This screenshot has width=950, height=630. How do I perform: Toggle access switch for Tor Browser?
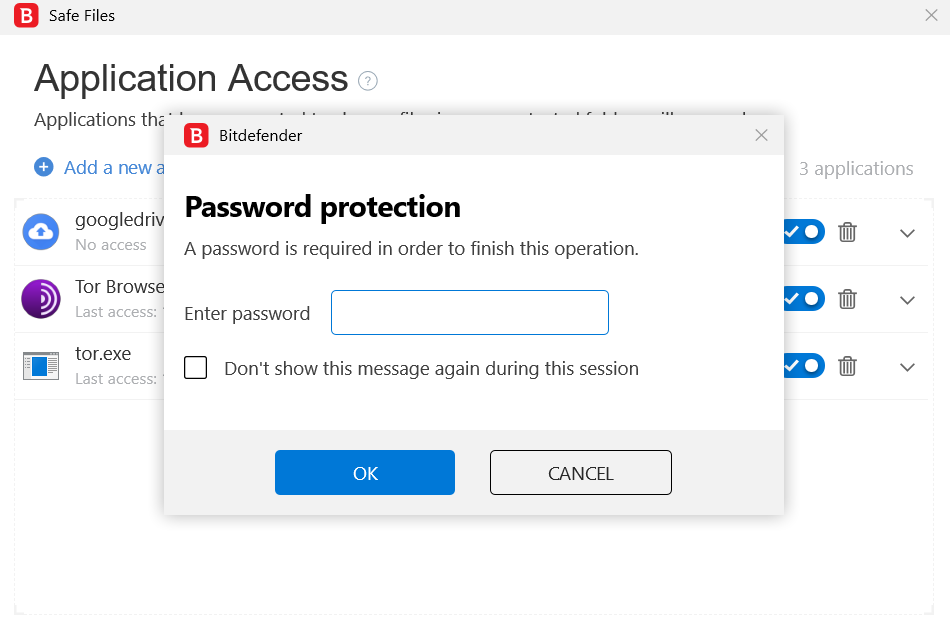[804, 298]
